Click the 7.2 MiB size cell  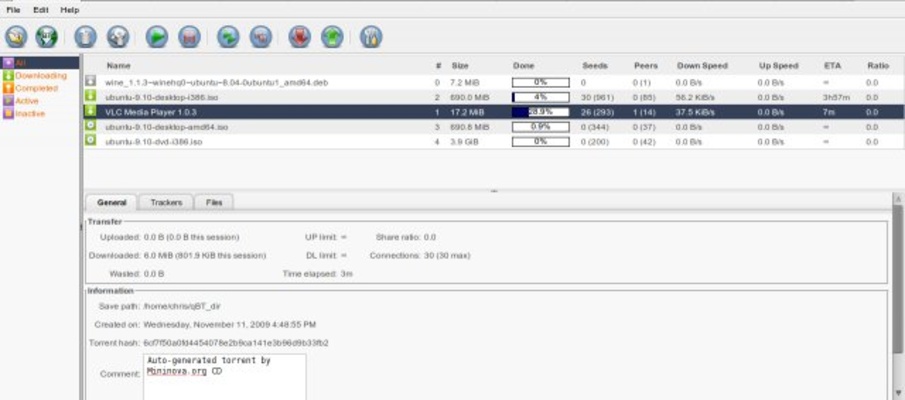pyautogui.click(x=465, y=83)
